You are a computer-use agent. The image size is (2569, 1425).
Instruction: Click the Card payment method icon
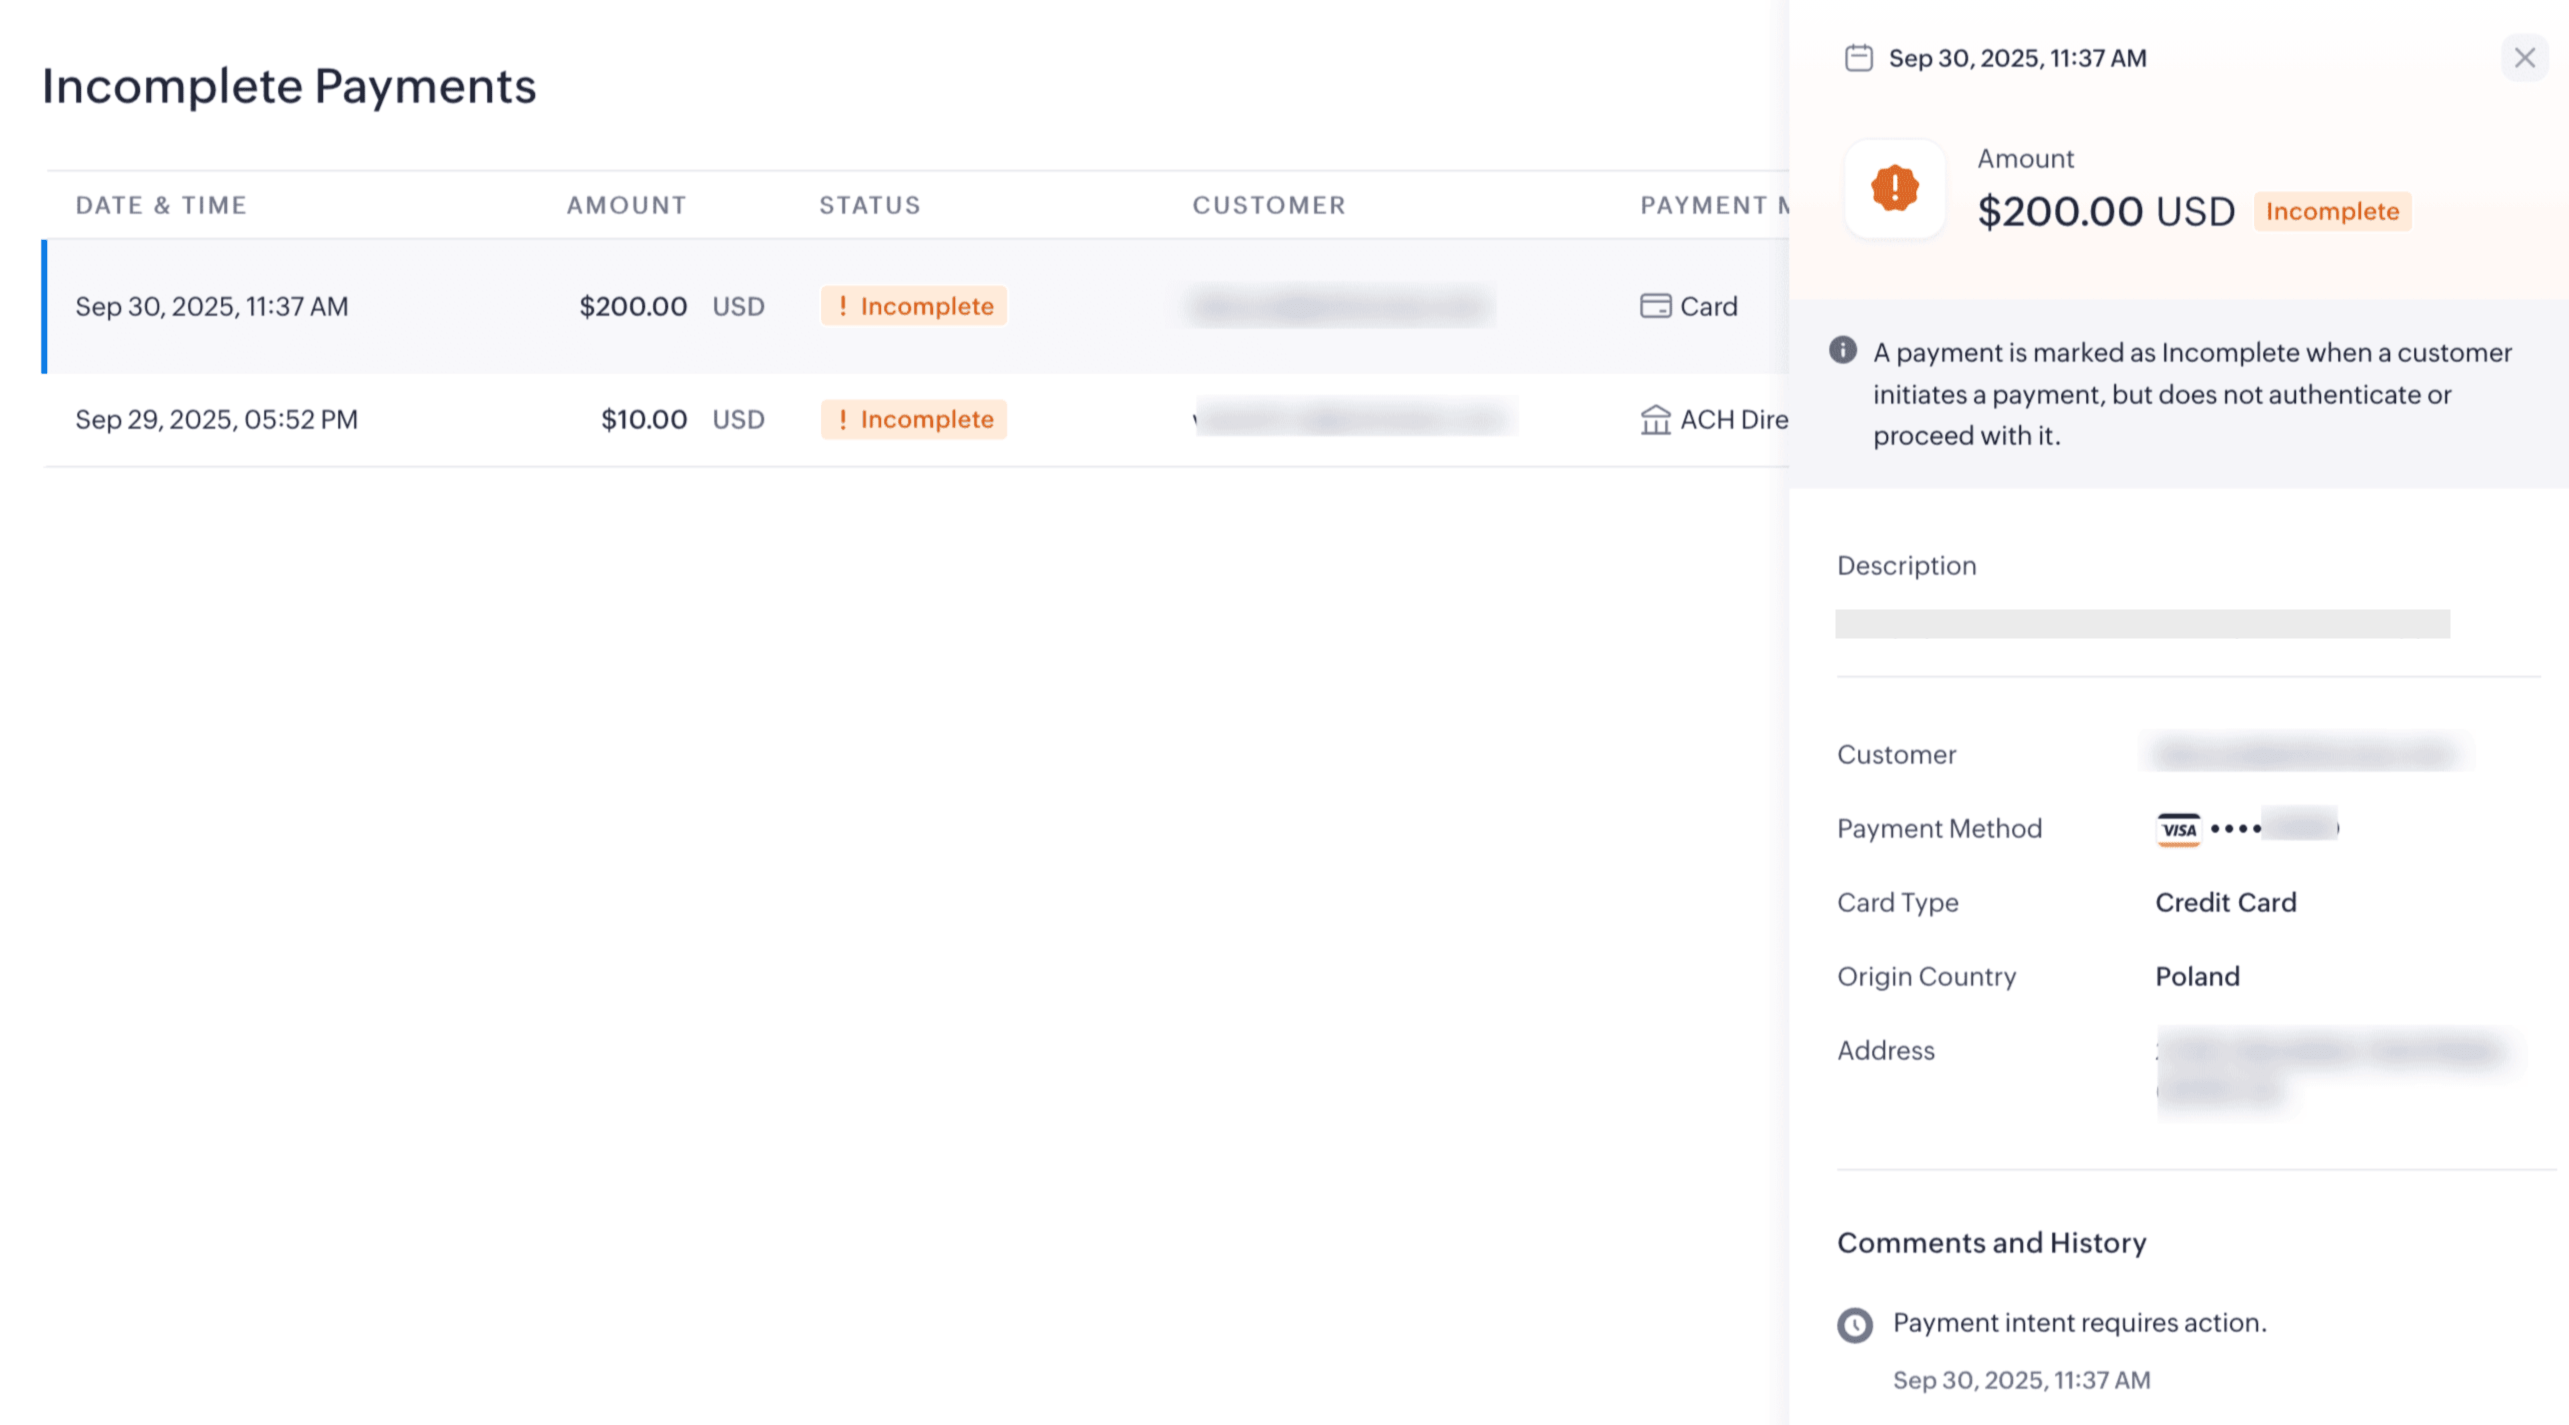(1655, 306)
